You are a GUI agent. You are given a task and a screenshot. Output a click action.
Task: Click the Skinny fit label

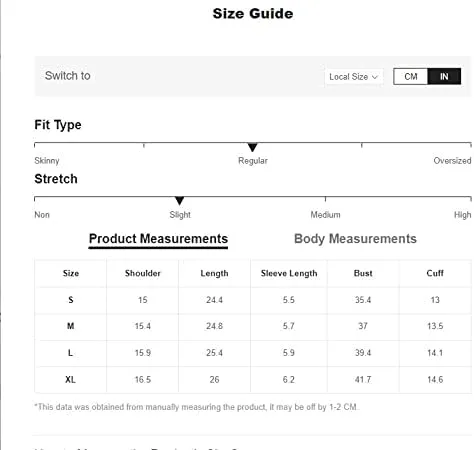[47, 161]
